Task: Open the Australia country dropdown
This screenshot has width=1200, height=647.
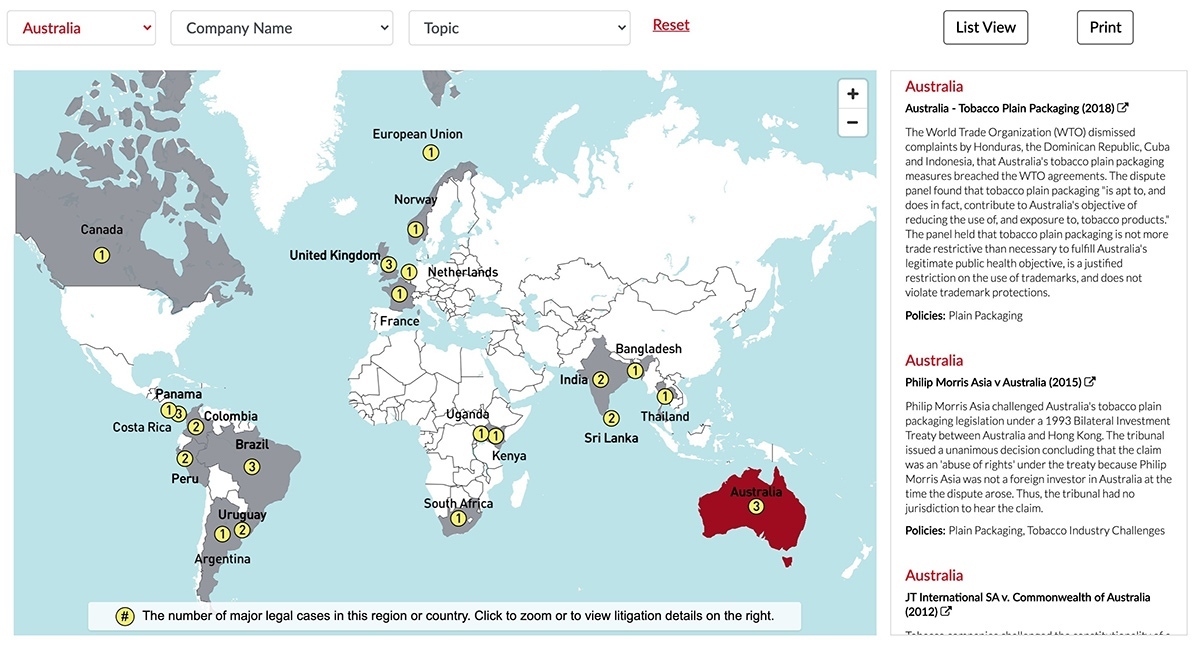Action: [81, 28]
